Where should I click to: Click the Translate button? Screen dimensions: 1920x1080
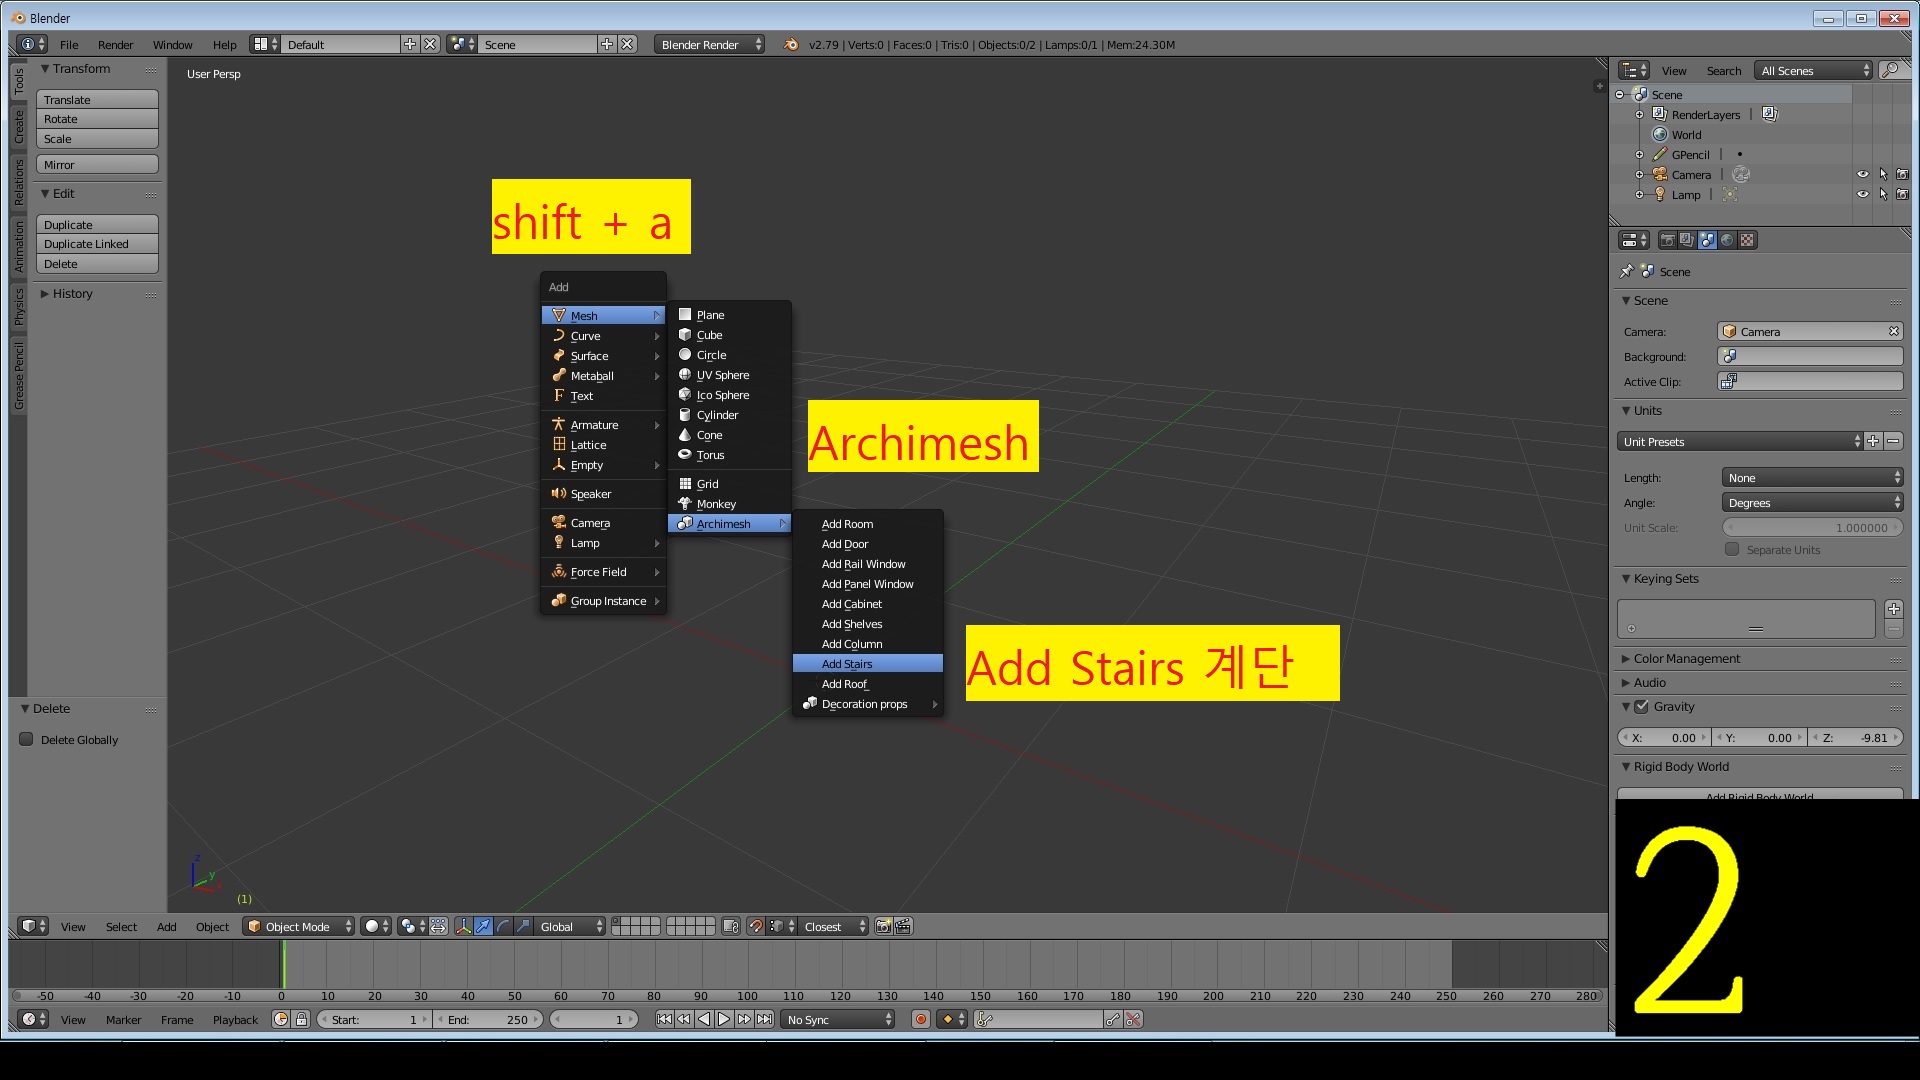coord(97,99)
